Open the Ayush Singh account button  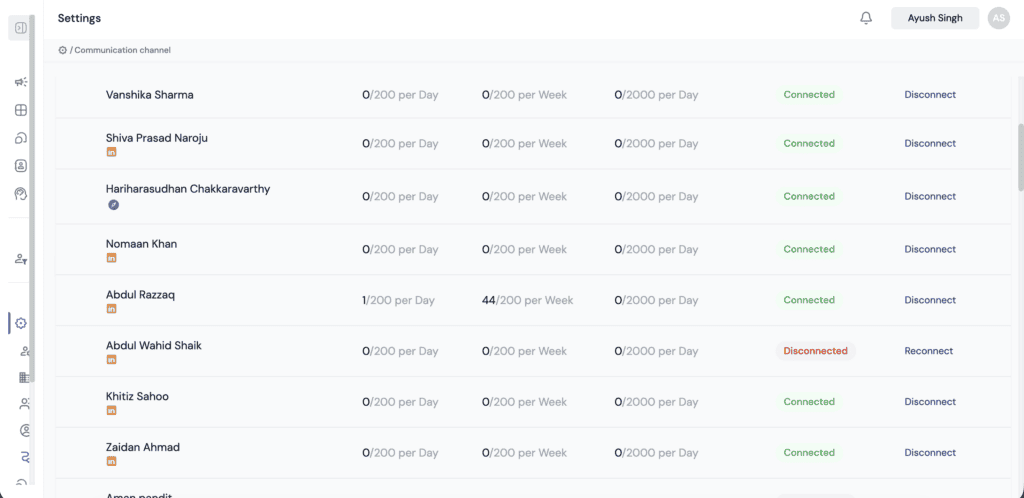pyautogui.click(x=934, y=18)
